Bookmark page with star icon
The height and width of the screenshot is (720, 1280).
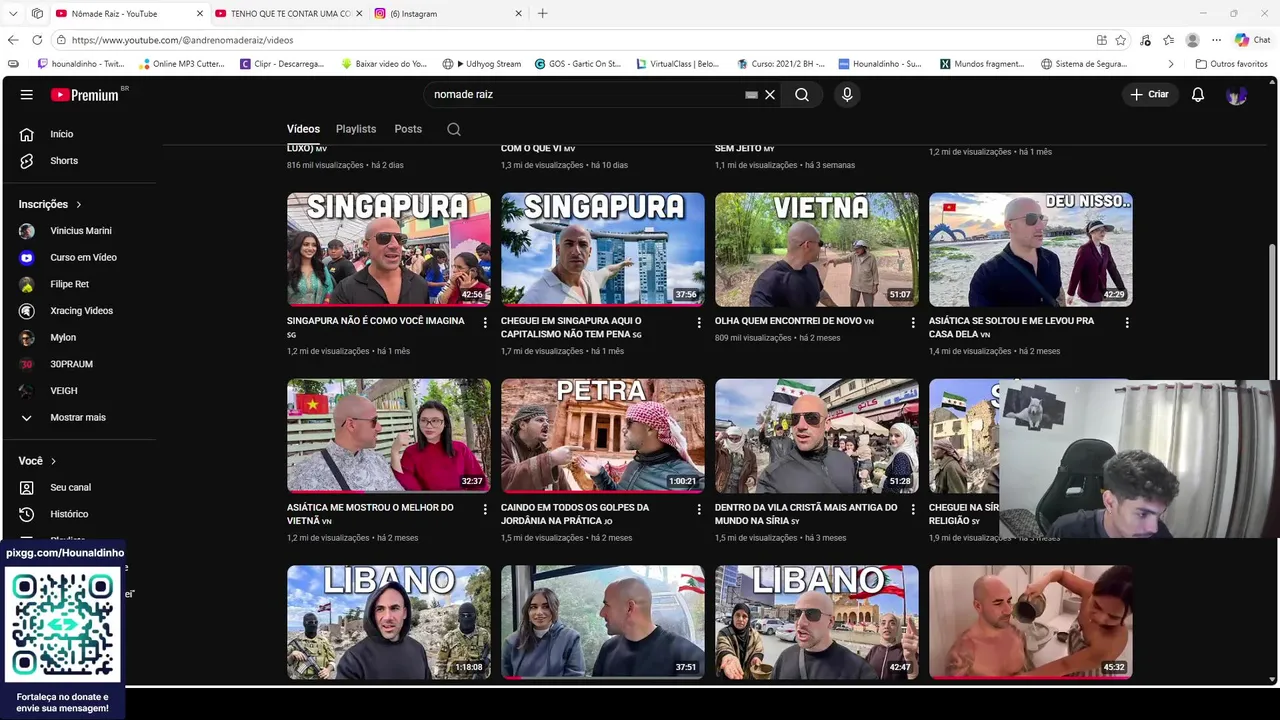point(1121,40)
